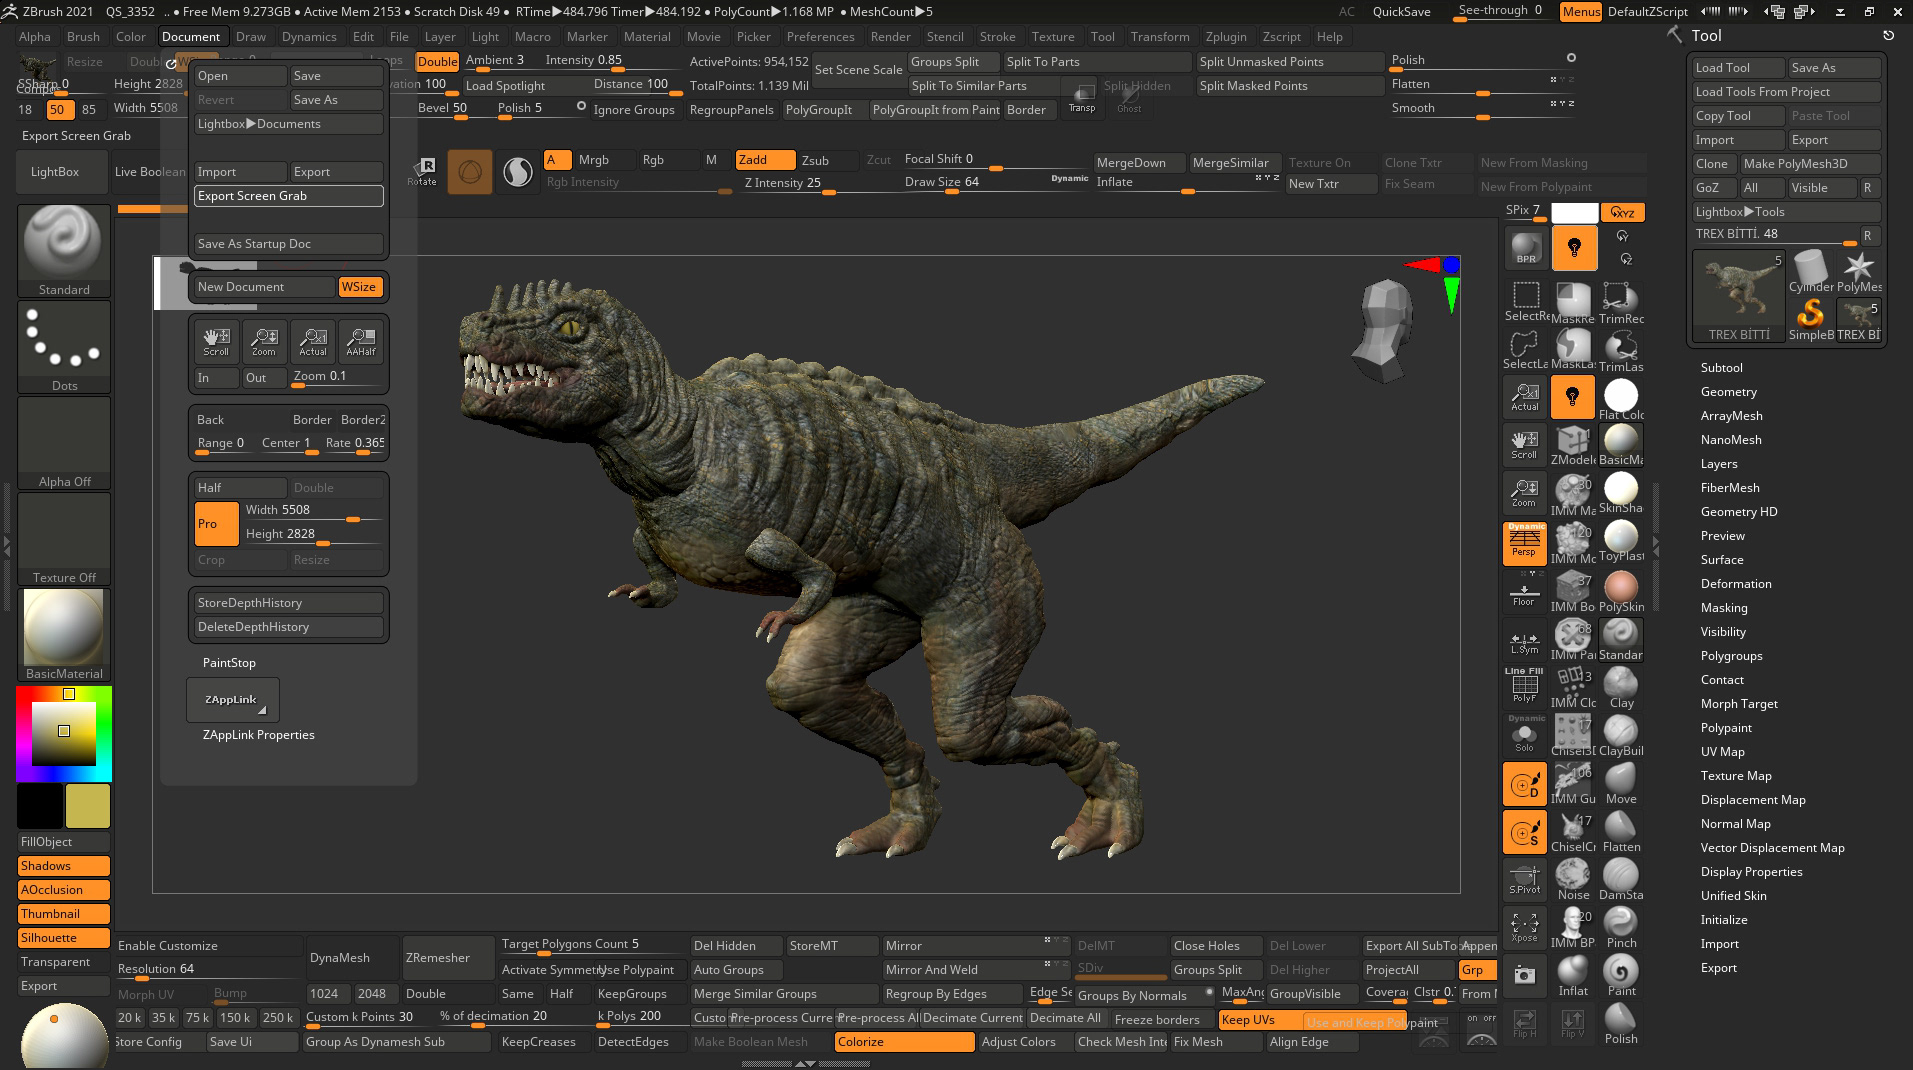The height and width of the screenshot is (1070, 1913).
Task: Select the Scroll document icon
Action: pyautogui.click(x=216, y=341)
